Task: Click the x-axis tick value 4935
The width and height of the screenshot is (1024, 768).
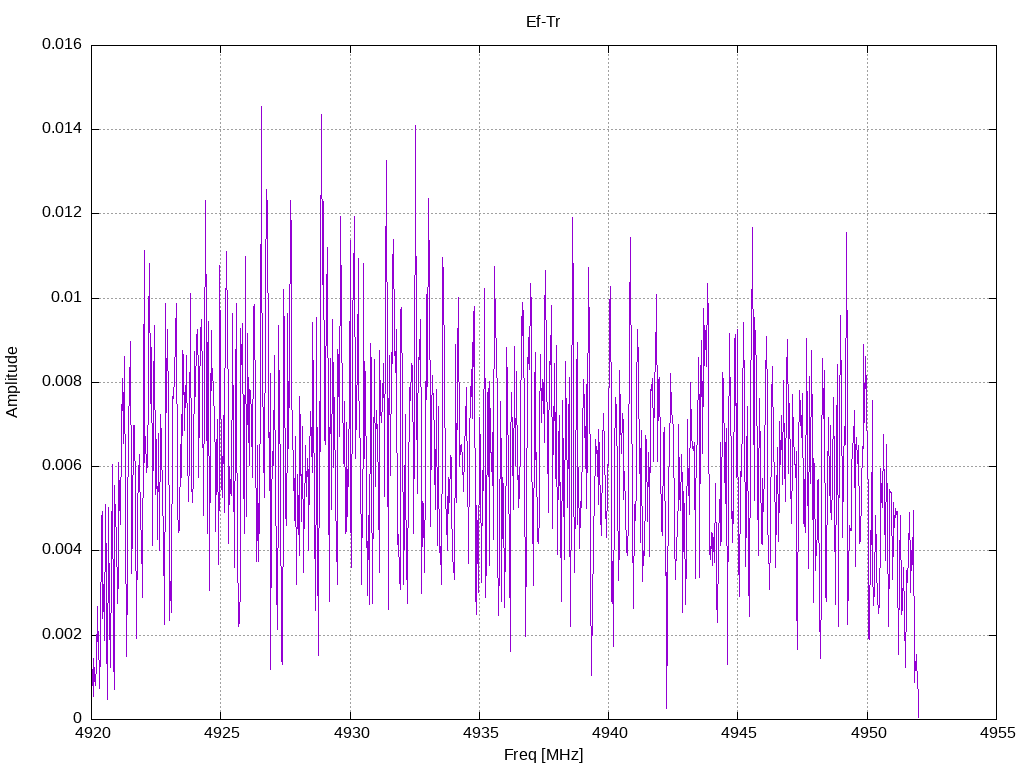Action: pos(480,733)
